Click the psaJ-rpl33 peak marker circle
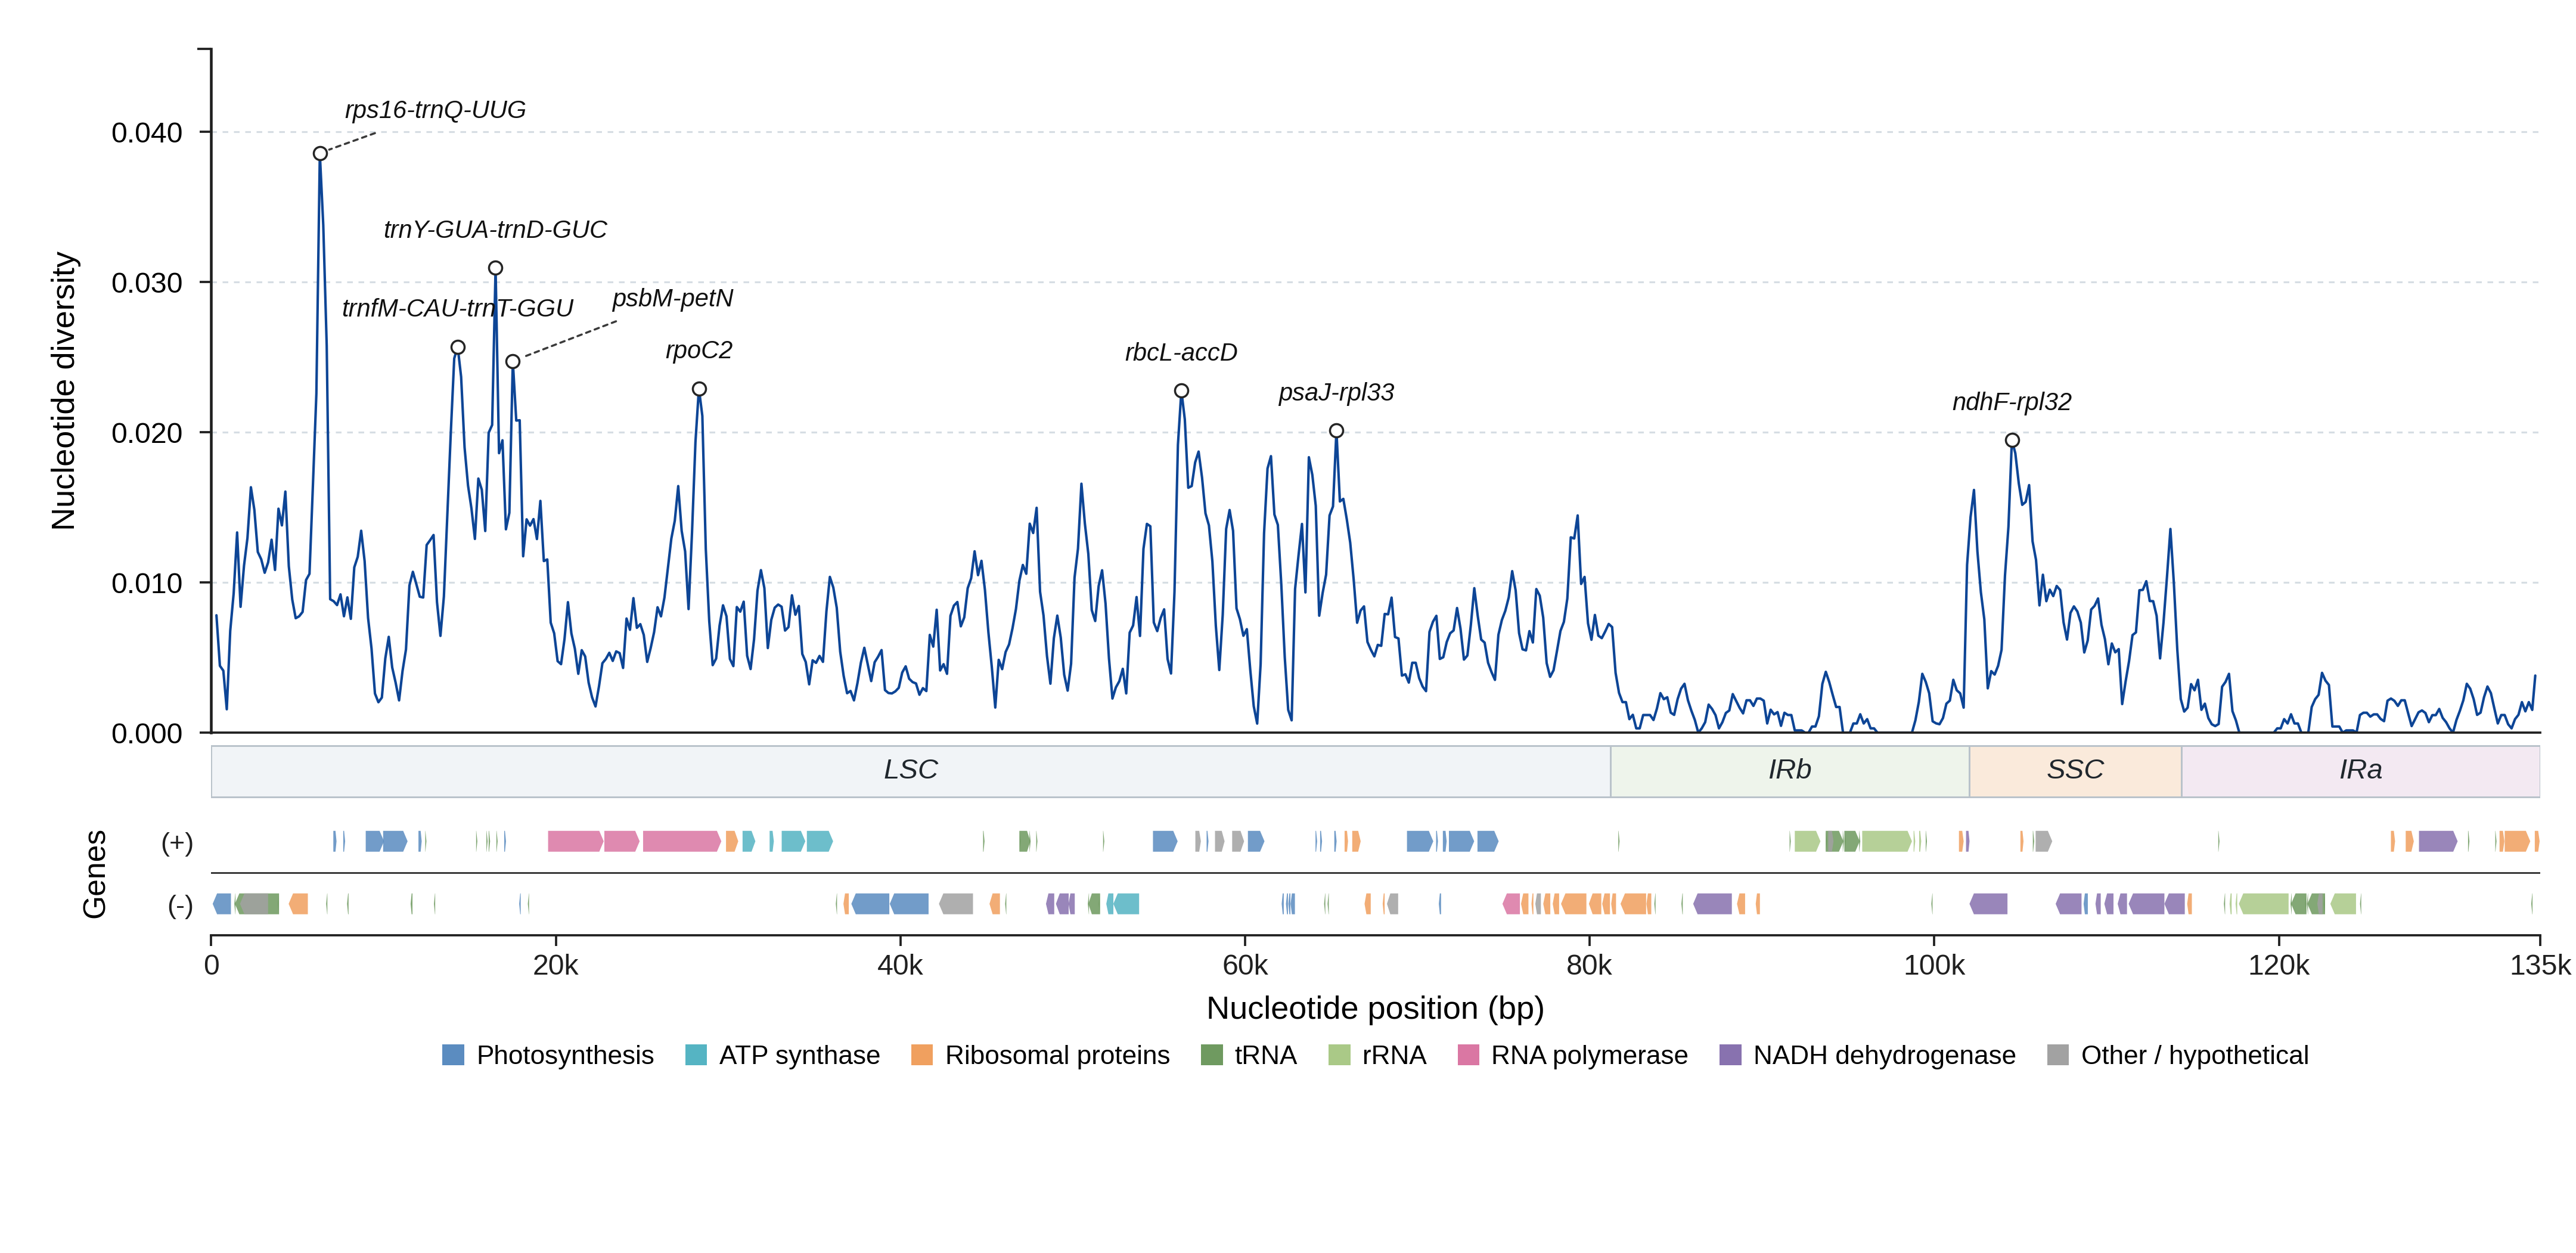2576x1253 pixels. click(x=1336, y=431)
